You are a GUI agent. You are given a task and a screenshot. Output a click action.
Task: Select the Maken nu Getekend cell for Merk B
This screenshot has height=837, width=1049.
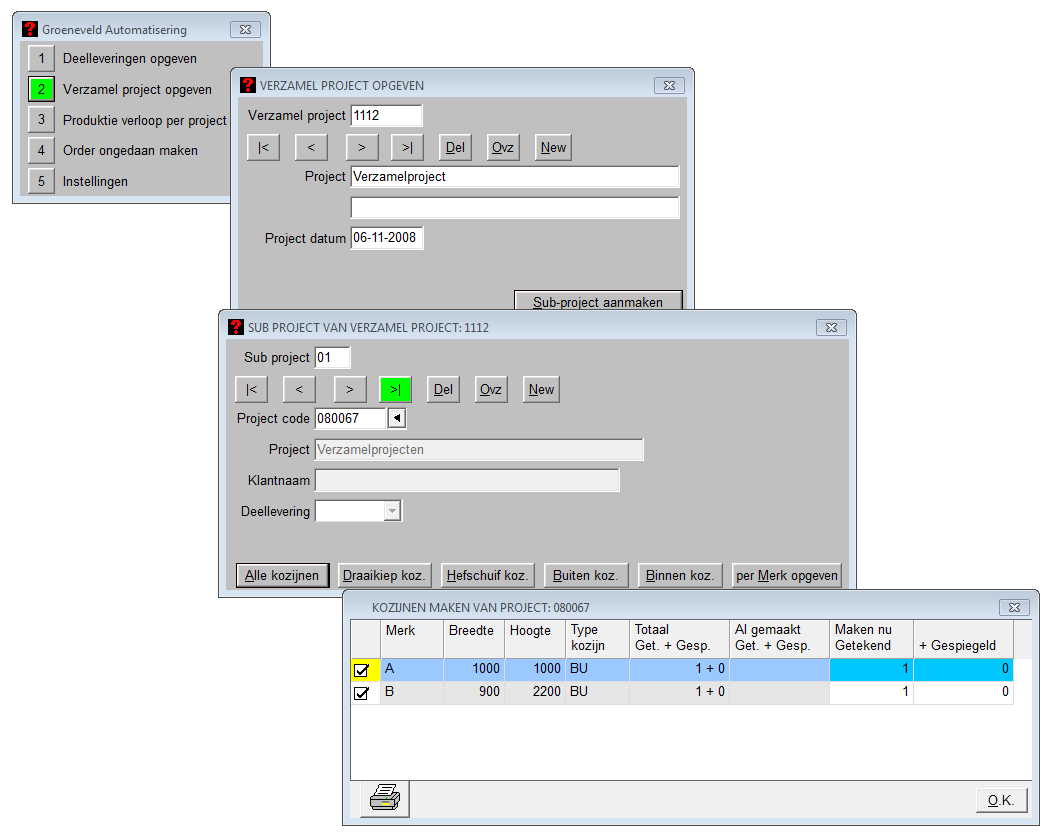coord(871,692)
